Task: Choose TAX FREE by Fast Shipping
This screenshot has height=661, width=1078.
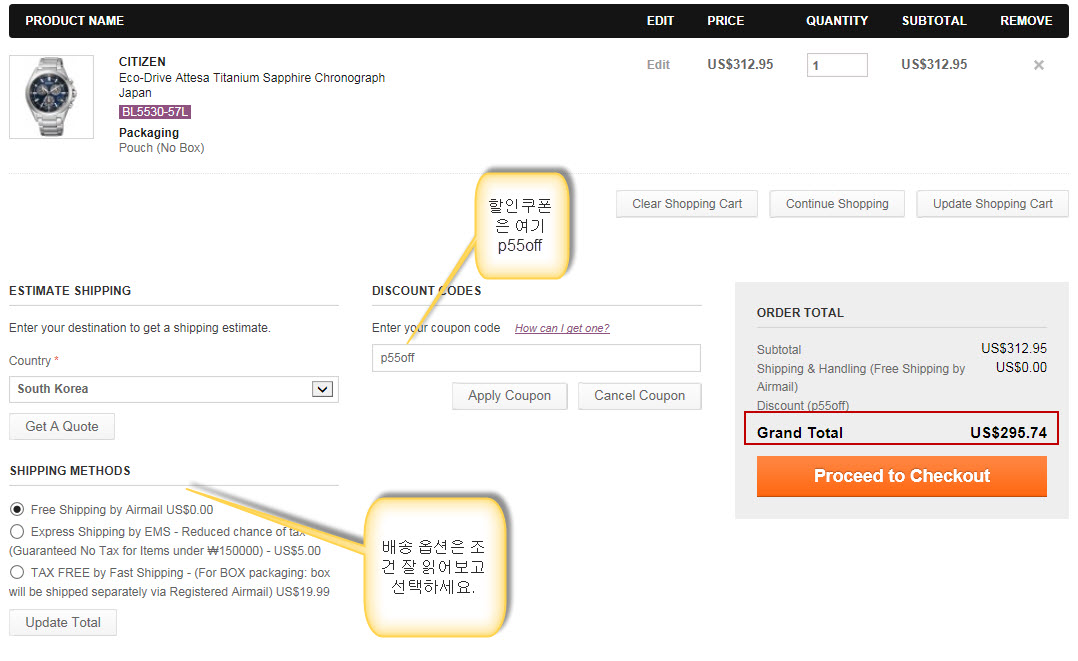Action: point(17,573)
